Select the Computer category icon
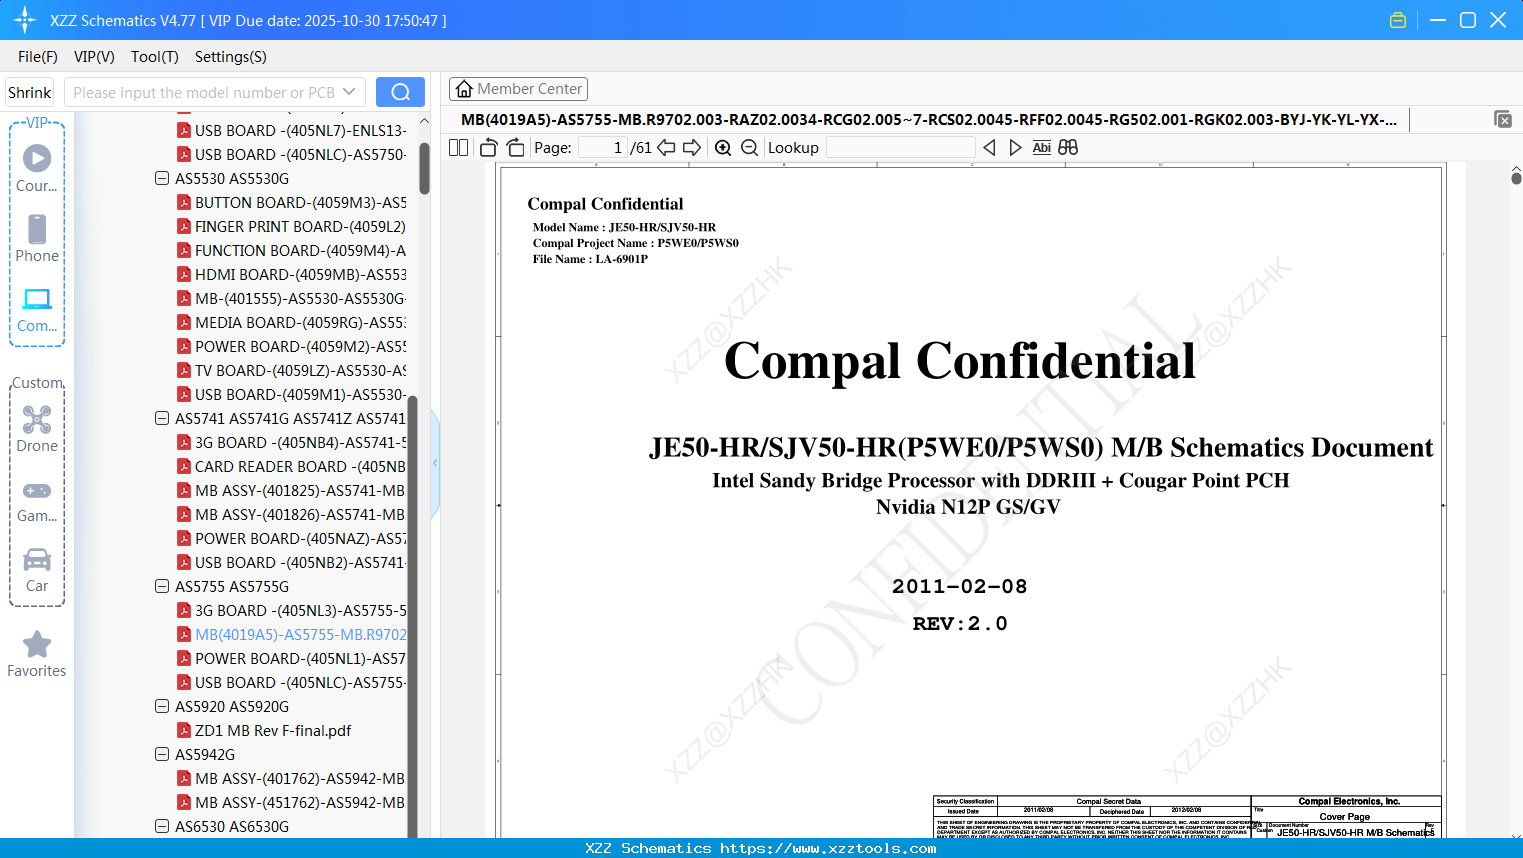Image resolution: width=1523 pixels, height=858 pixels. click(37, 309)
